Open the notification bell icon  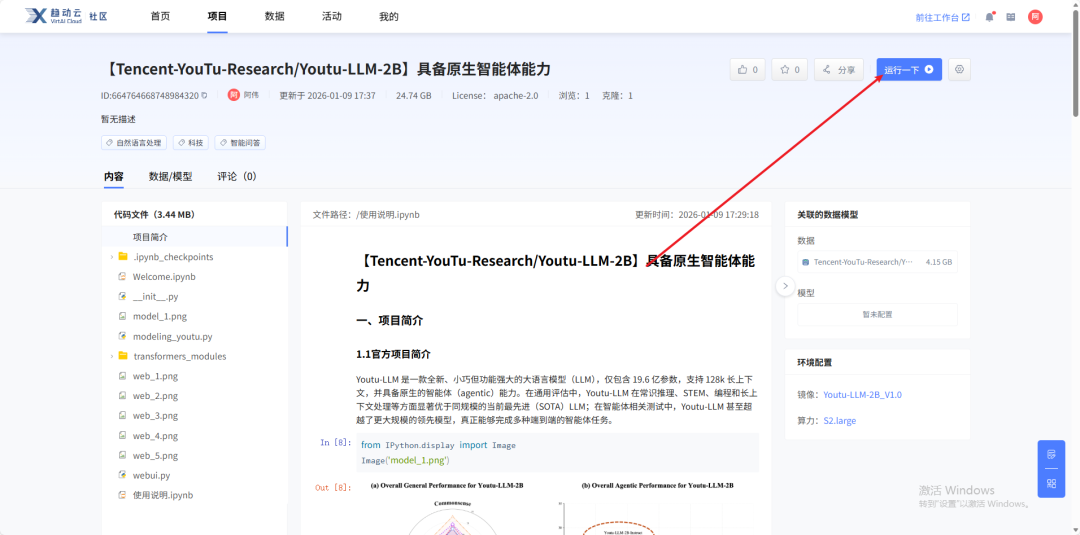[989, 17]
